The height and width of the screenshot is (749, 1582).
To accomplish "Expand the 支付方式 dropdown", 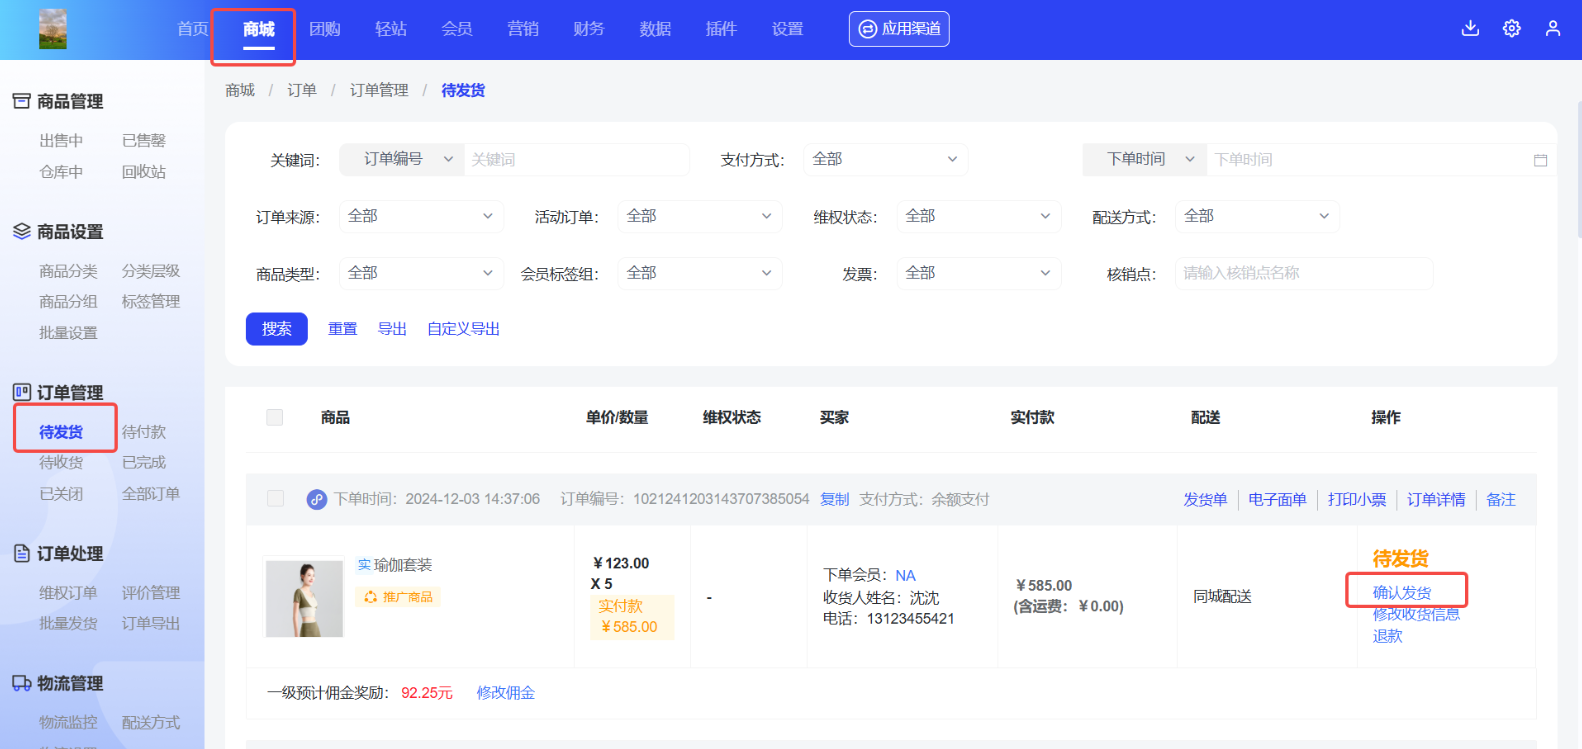I will click(885, 159).
